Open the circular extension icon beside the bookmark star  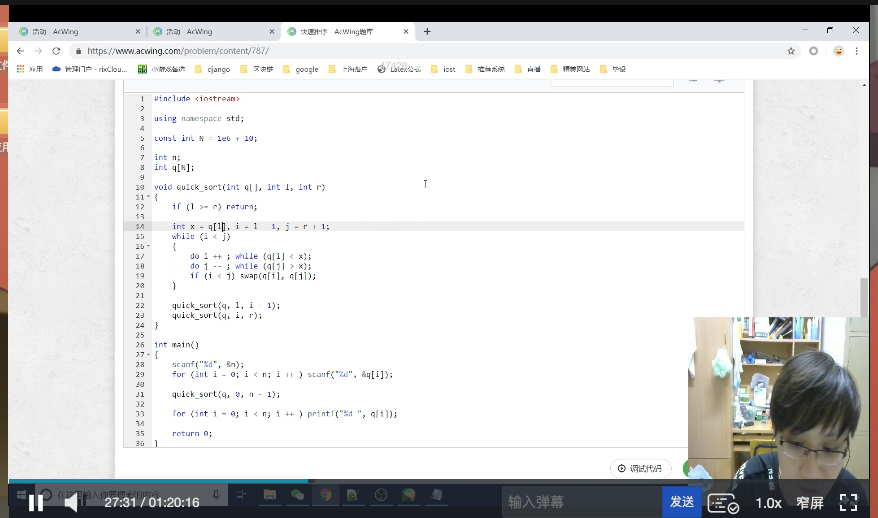pyautogui.click(x=813, y=51)
